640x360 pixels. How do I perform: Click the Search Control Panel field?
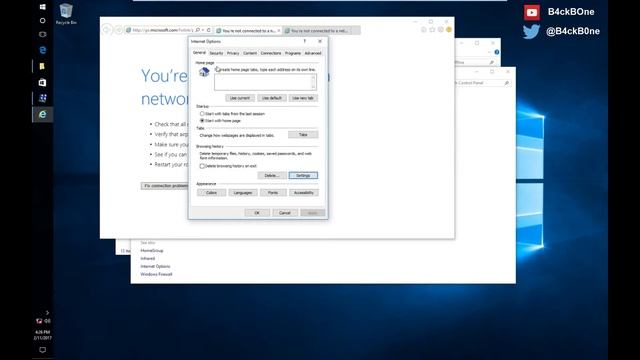[x=482, y=83]
